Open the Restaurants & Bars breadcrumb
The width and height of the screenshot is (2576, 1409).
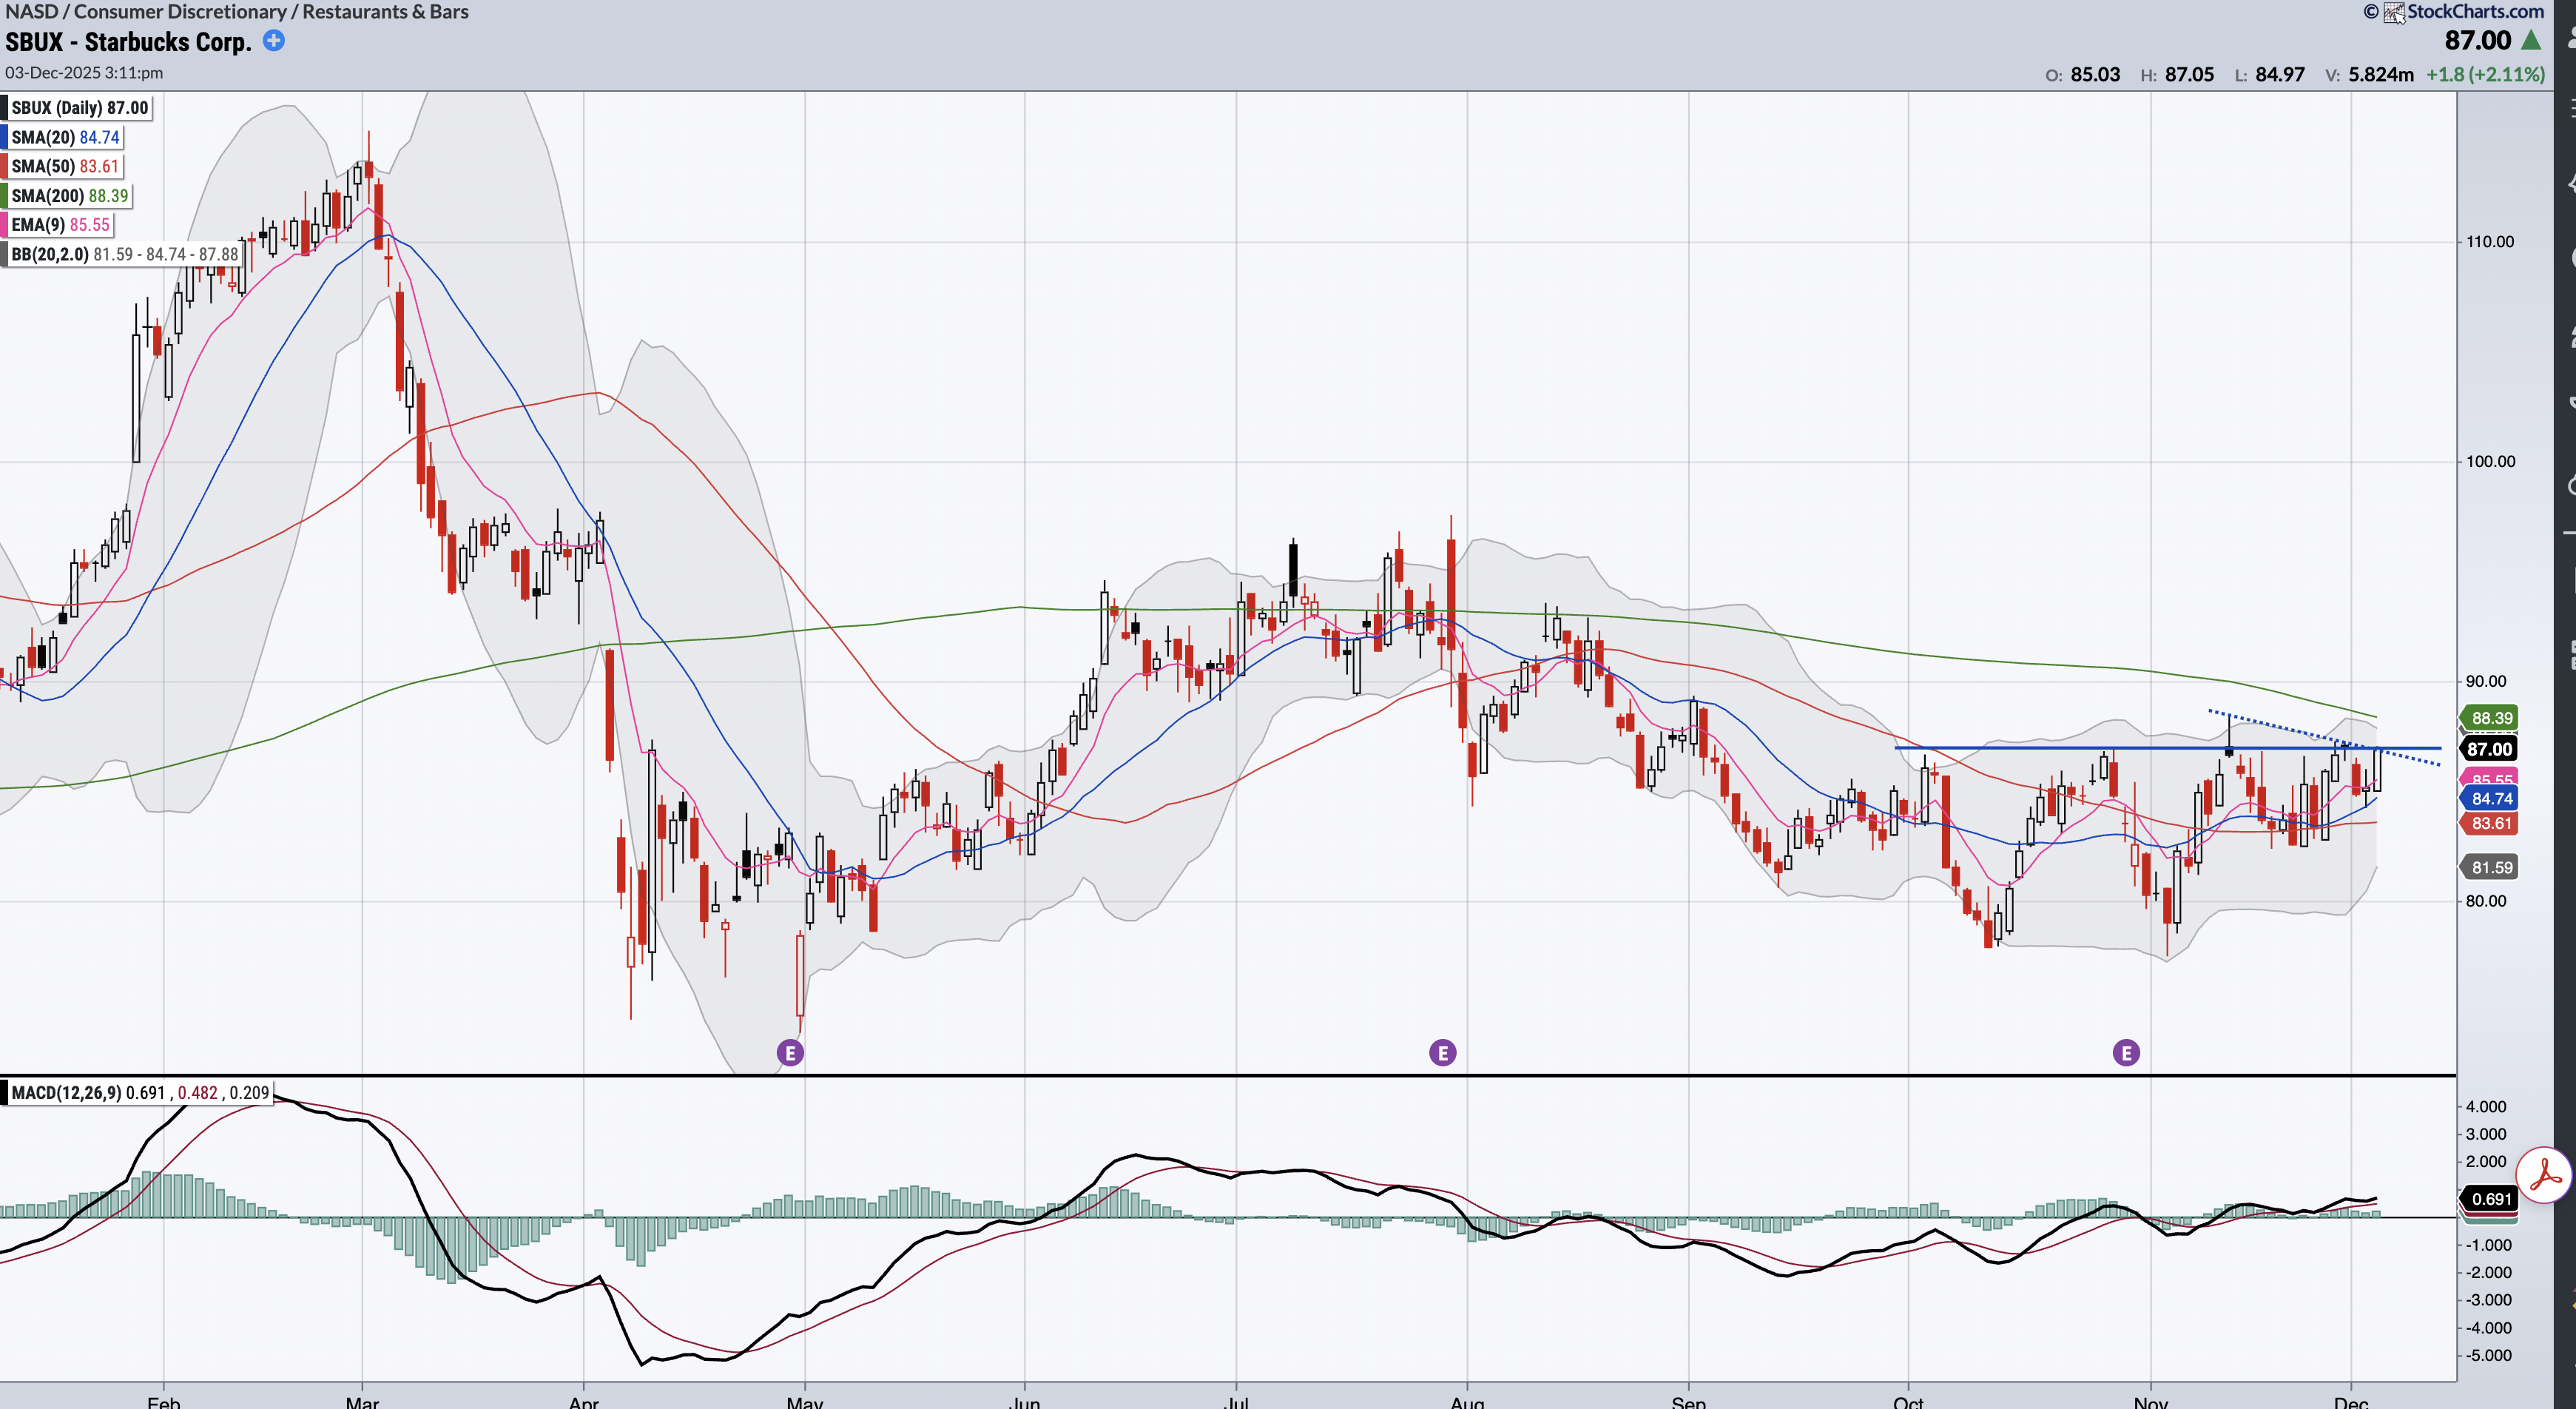coord(385,12)
